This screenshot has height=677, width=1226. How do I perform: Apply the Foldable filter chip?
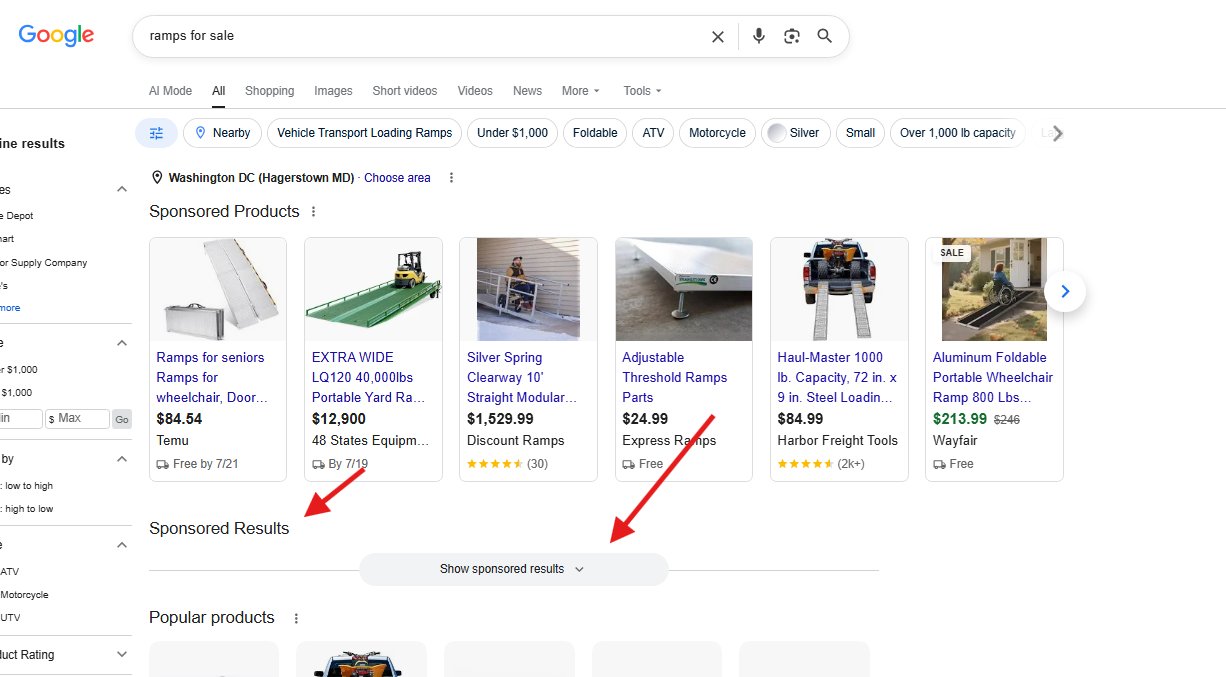[595, 133]
